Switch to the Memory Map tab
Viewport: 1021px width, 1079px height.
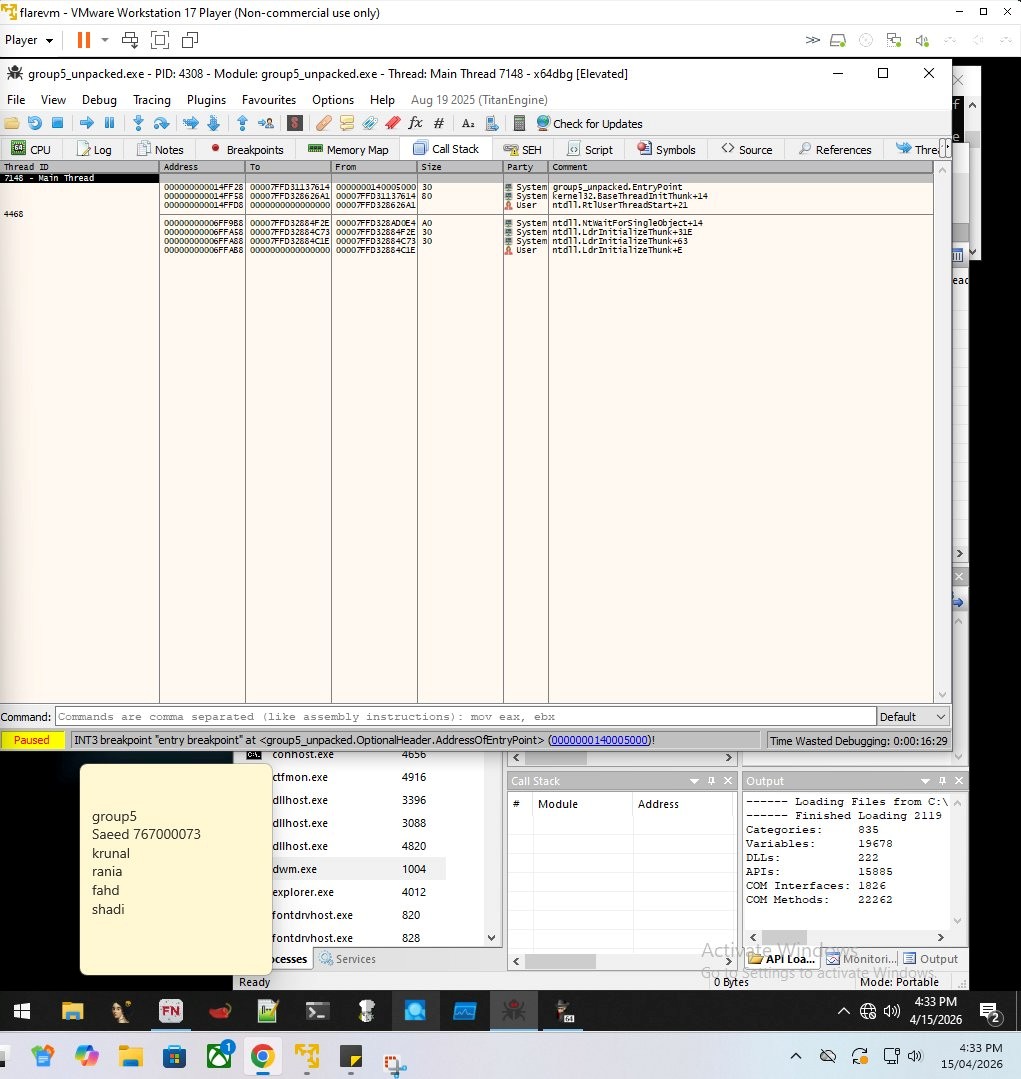[x=348, y=150]
